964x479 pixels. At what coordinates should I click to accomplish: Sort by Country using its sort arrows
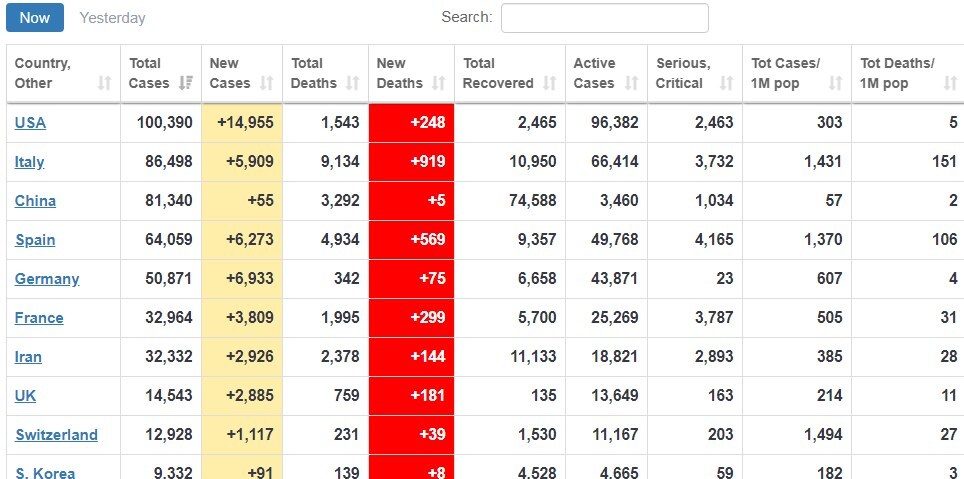(x=104, y=83)
